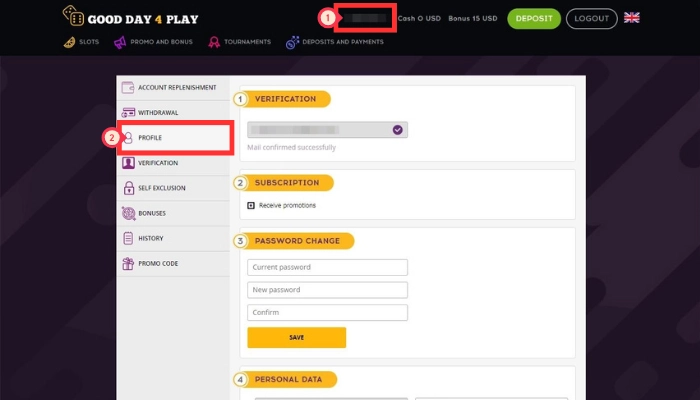The height and width of the screenshot is (400, 700).
Task: Click the Promo and Bonus megaphone icon
Action: pos(120,42)
